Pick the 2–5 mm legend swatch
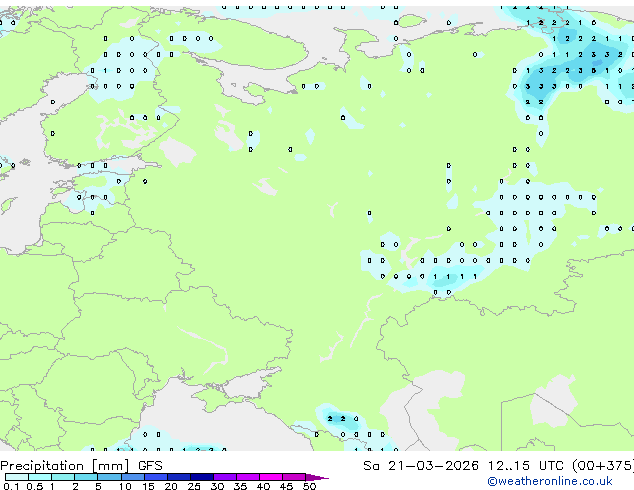Image resolution: width=634 pixels, height=490 pixels. 86,477
